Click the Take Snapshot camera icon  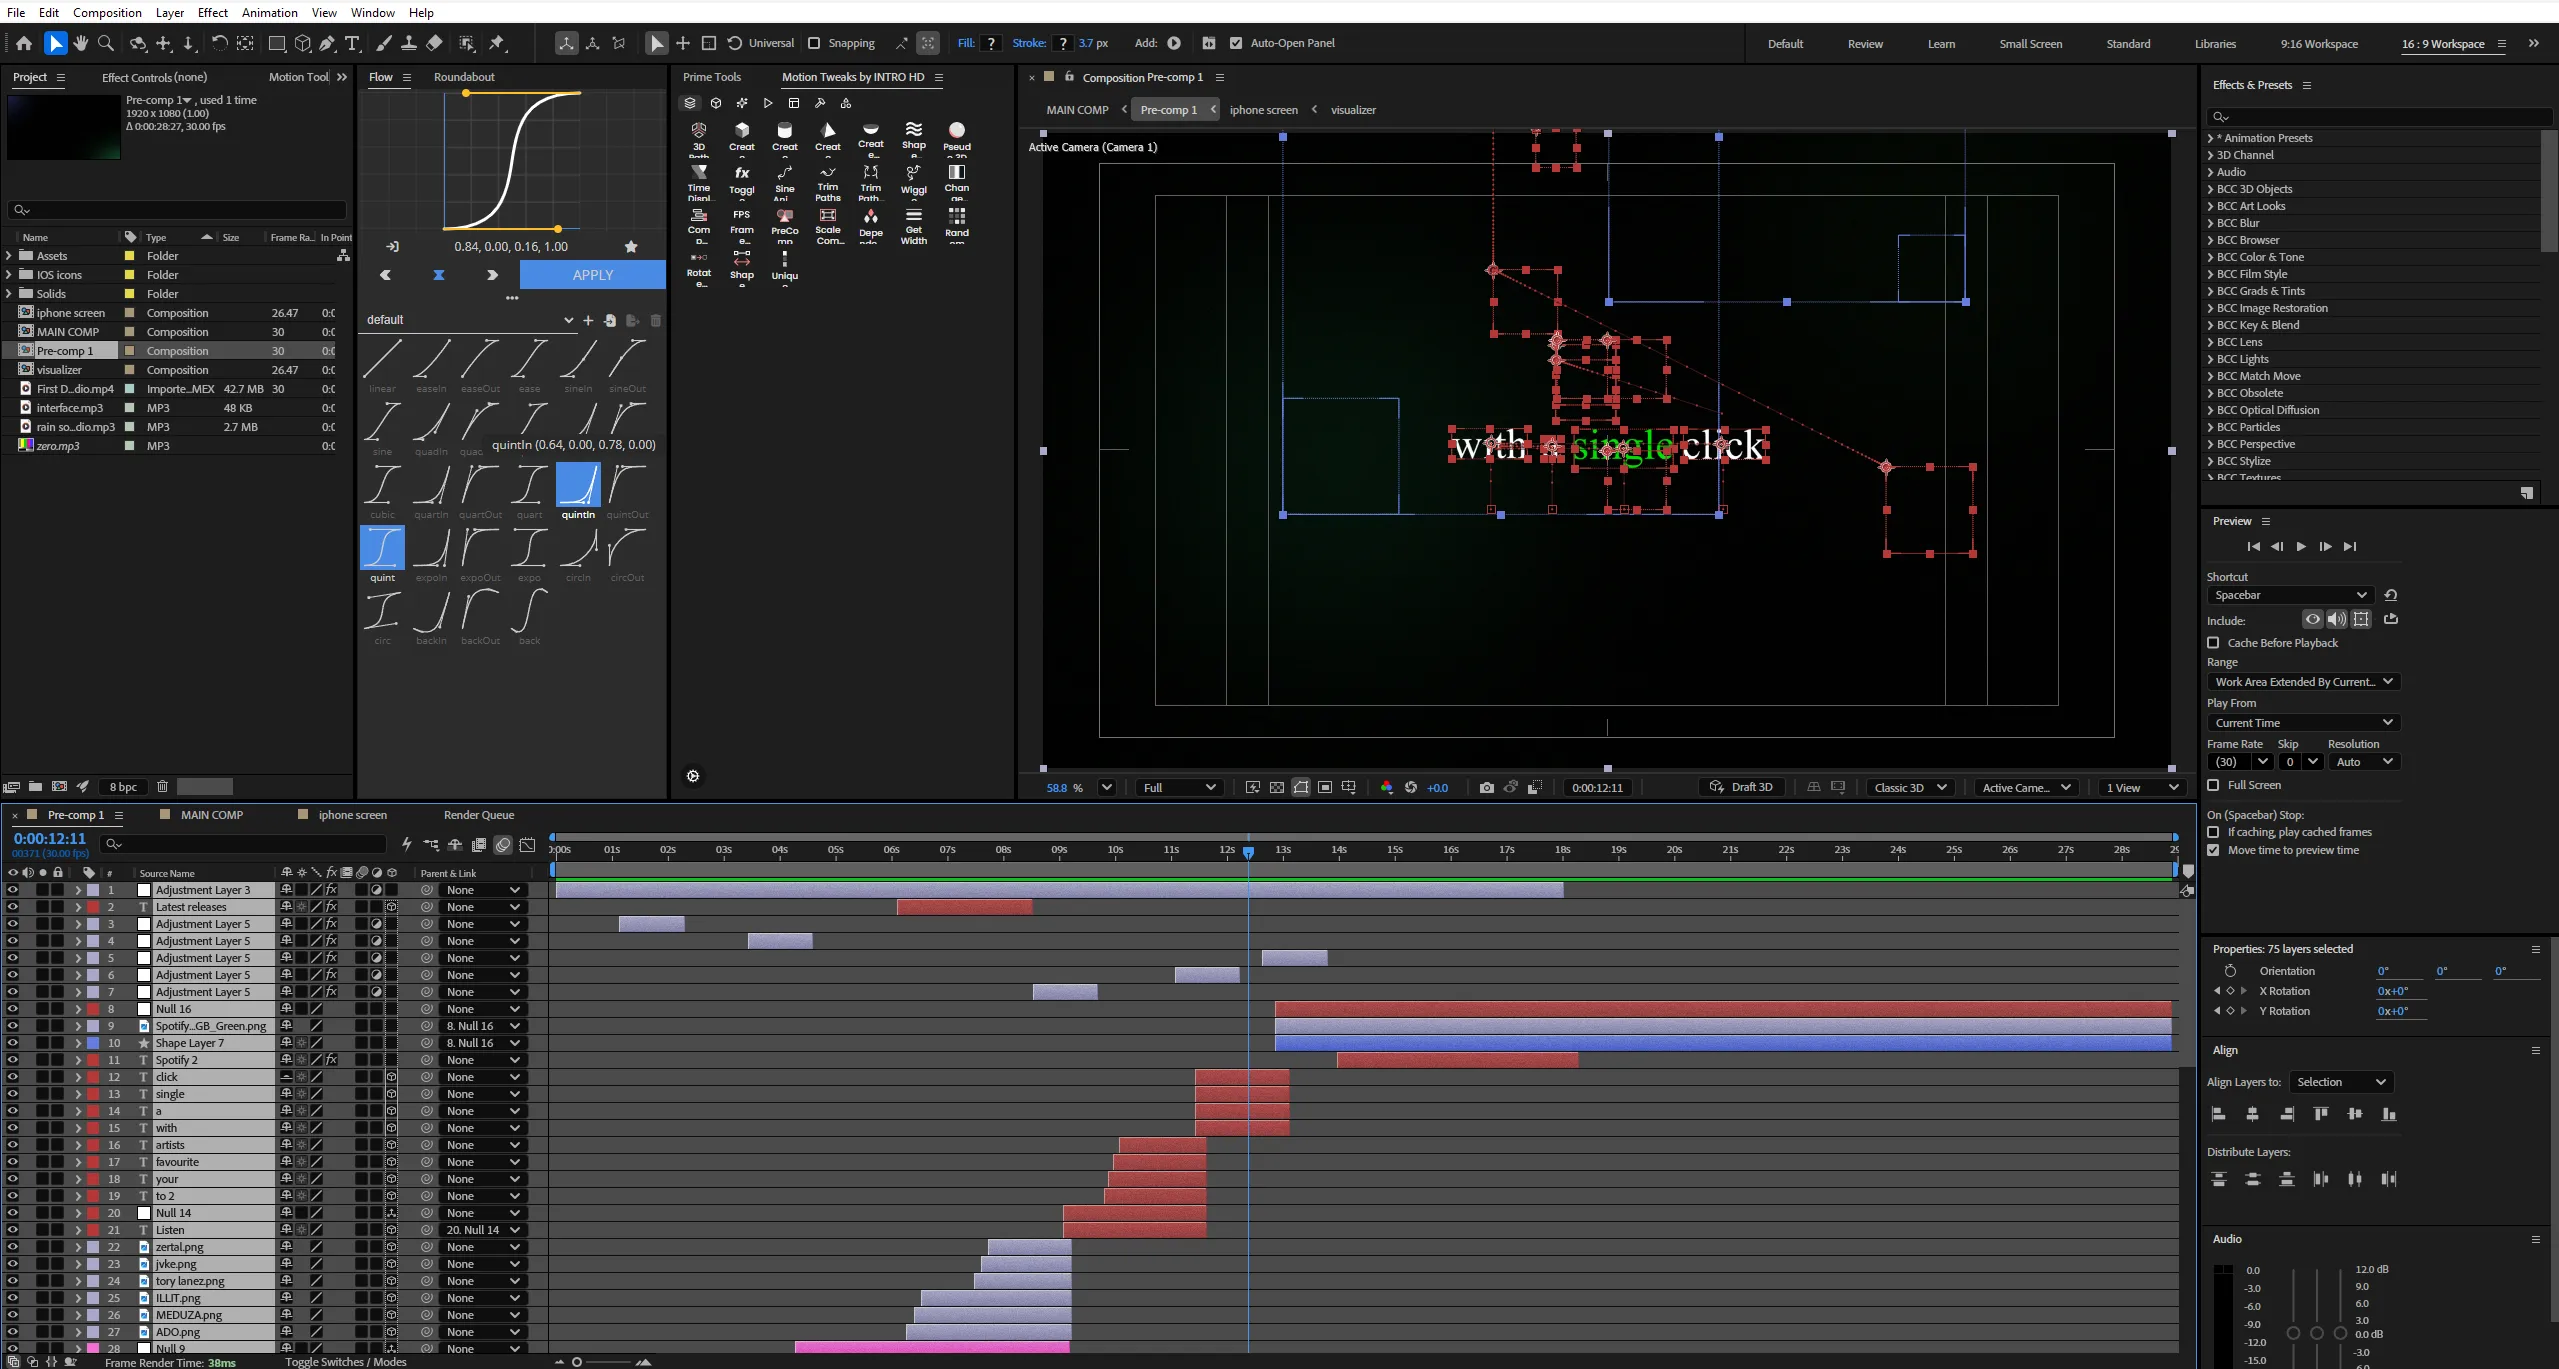click(x=1487, y=788)
